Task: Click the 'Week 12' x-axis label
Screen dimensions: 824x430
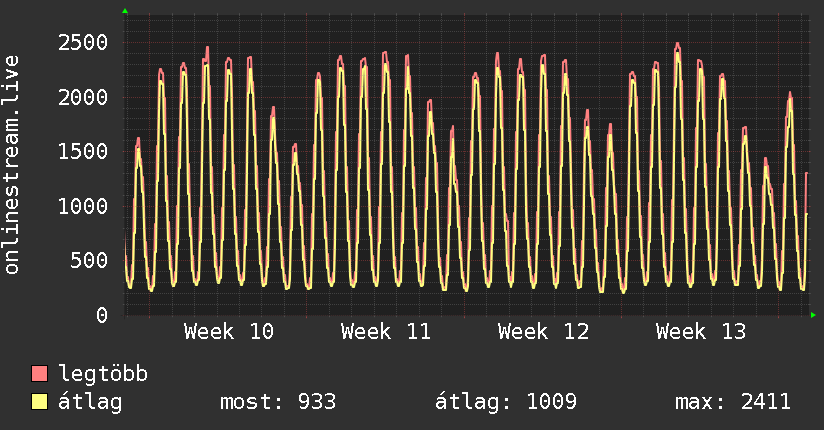Action: 543,332
